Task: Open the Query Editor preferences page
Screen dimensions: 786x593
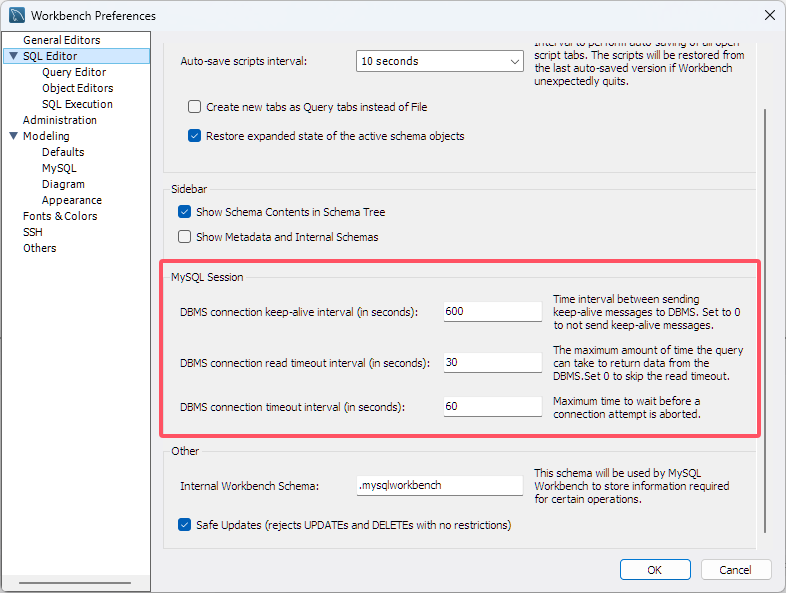Action: click(x=74, y=72)
